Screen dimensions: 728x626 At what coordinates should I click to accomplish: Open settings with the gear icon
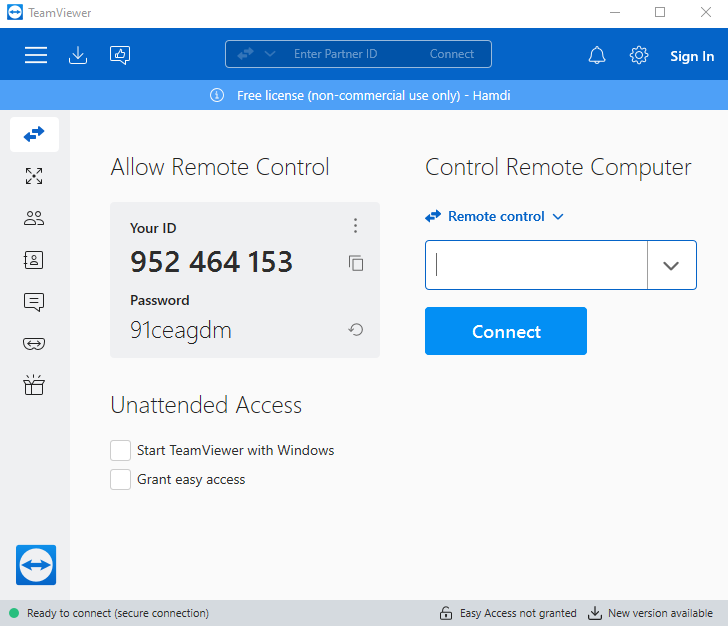pos(639,55)
